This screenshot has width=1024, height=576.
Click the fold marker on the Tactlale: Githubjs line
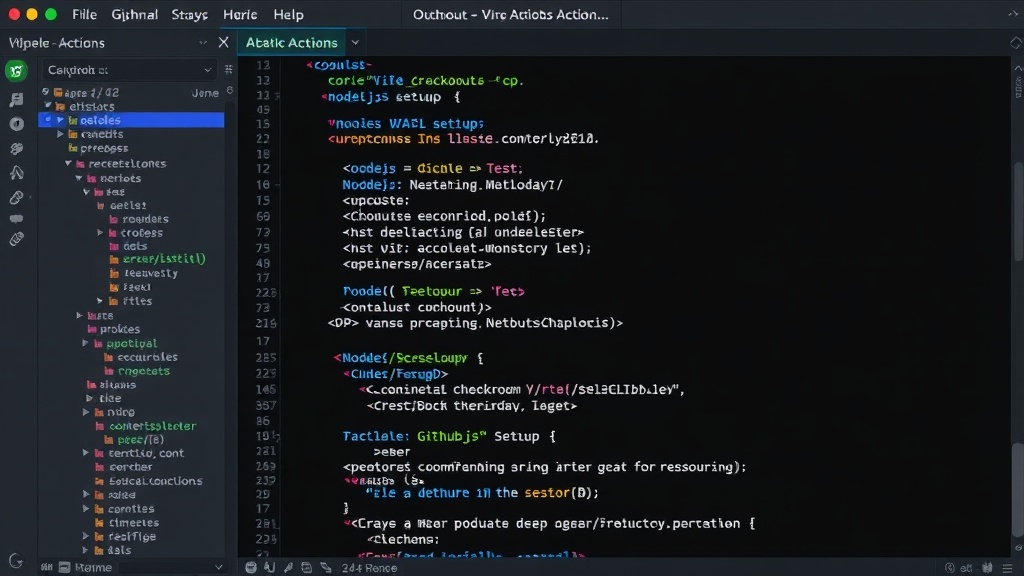(x=278, y=436)
